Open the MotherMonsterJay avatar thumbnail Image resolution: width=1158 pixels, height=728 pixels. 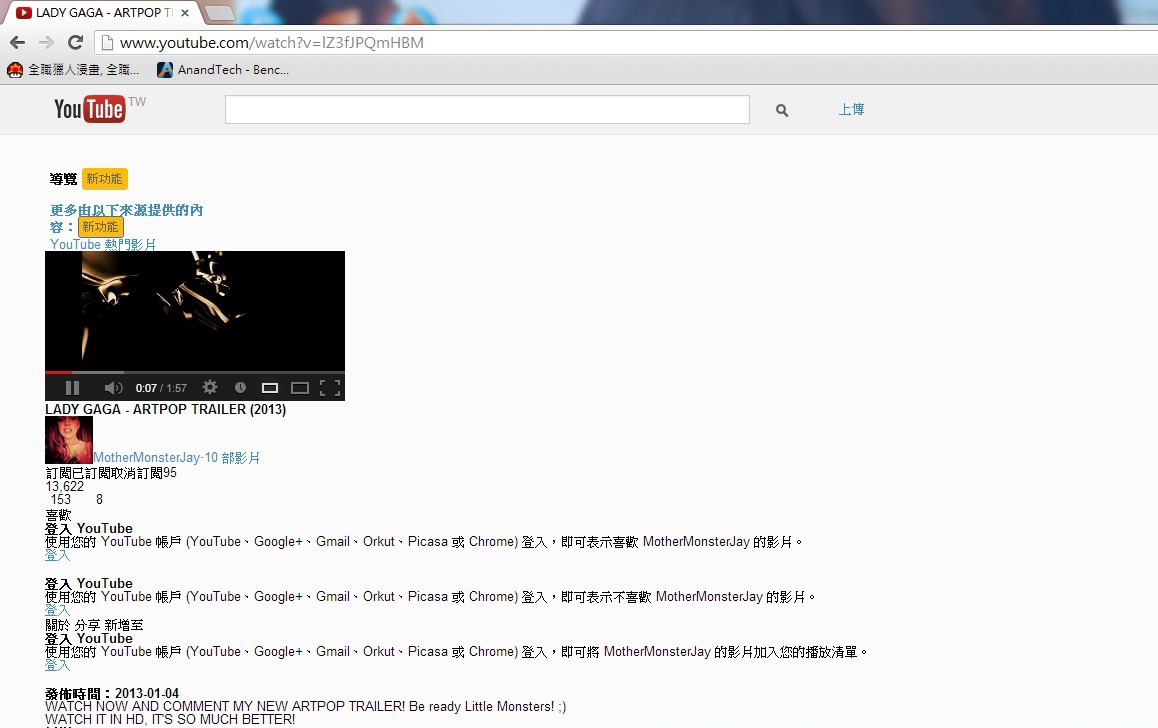(x=69, y=440)
